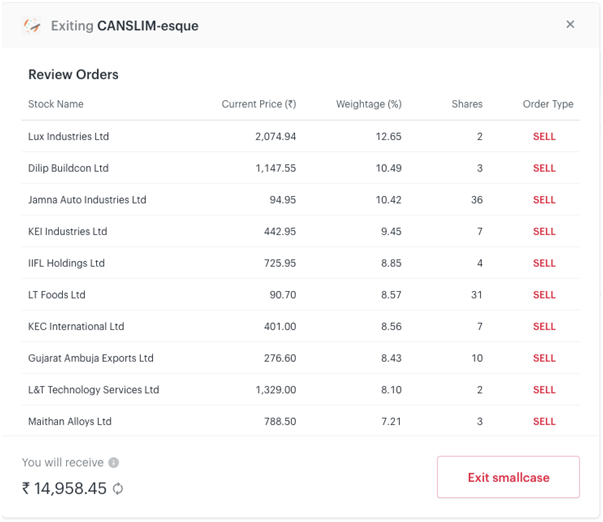
Task: Select the KEC International Ltd stock name
Action: pos(76,326)
